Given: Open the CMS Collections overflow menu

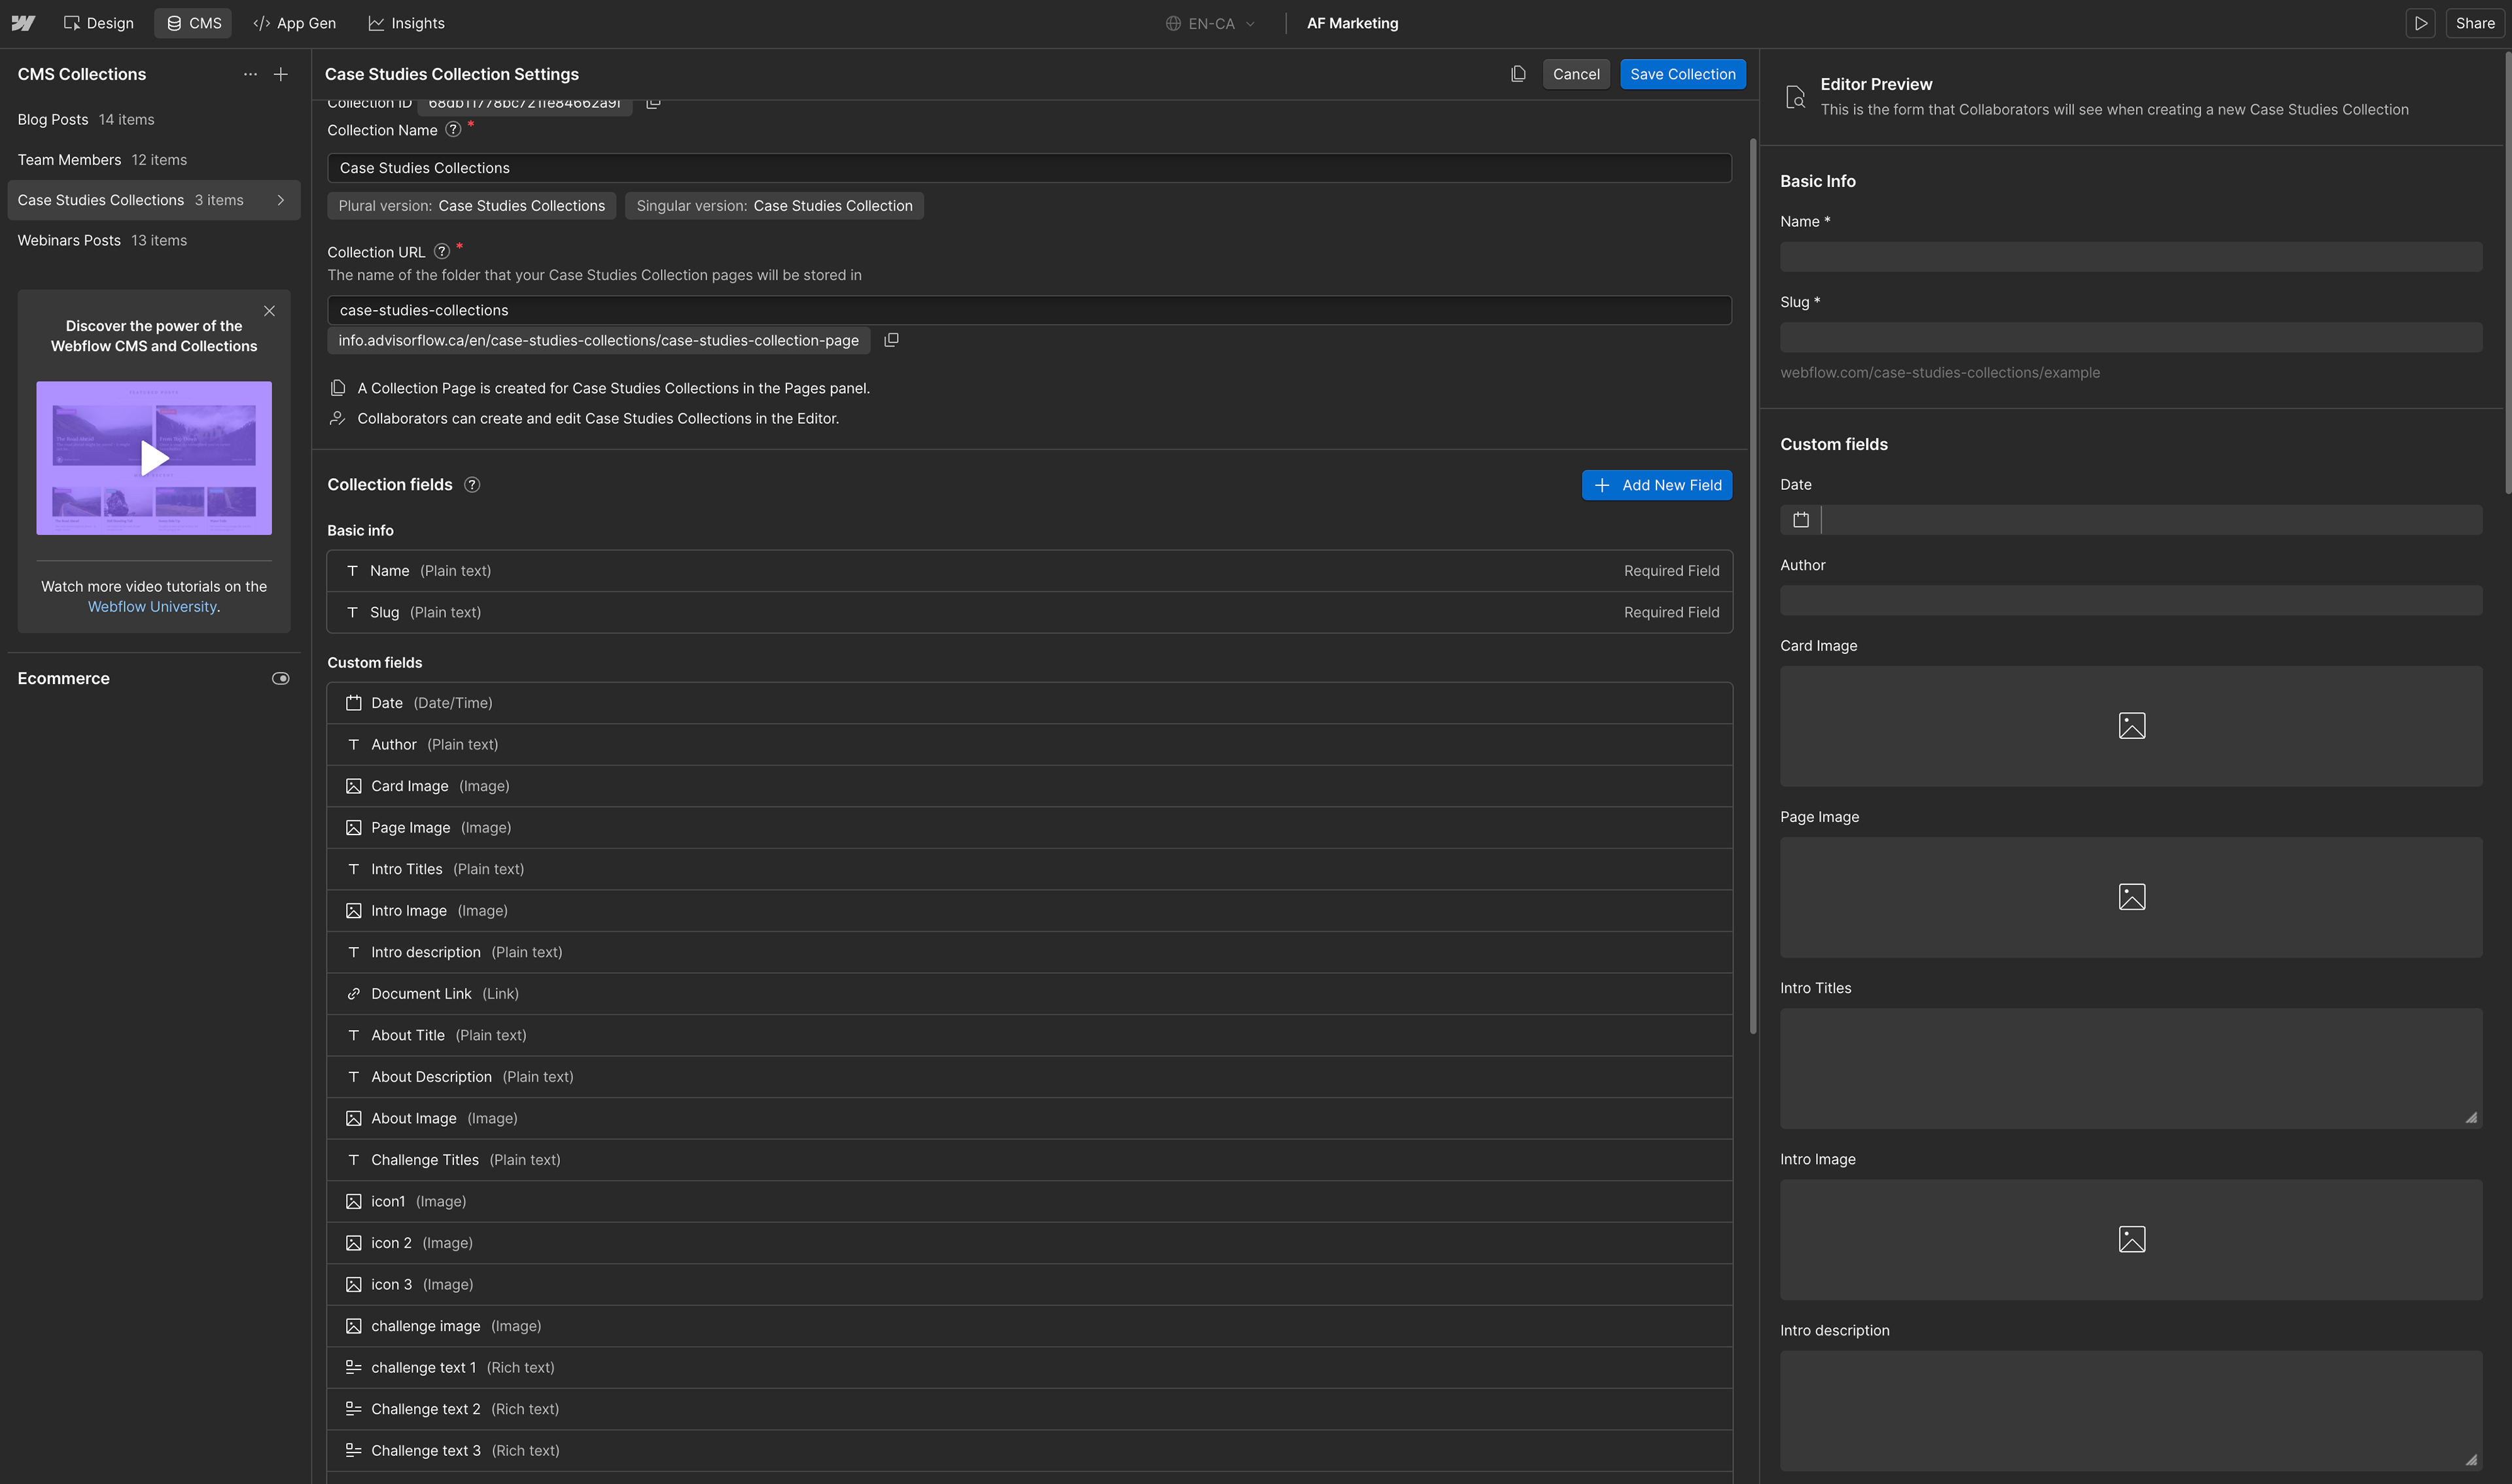Looking at the screenshot, I should coord(250,74).
